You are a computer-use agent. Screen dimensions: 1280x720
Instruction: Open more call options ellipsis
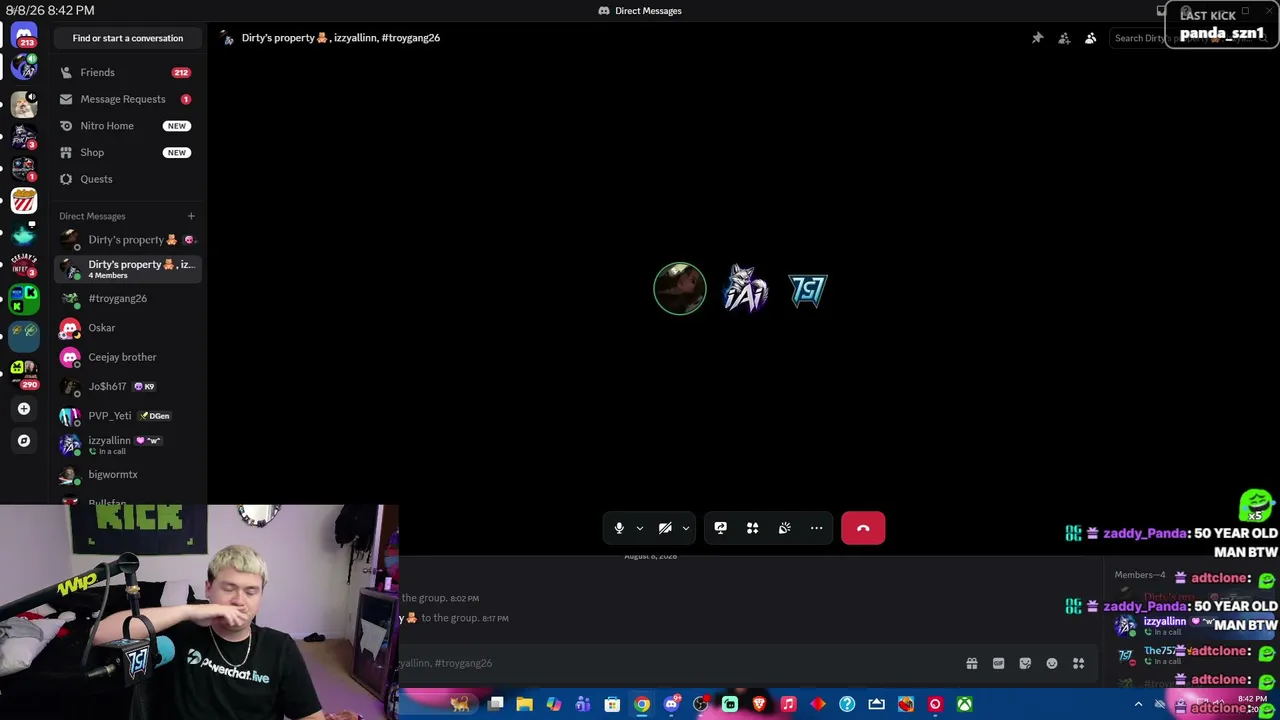point(816,528)
